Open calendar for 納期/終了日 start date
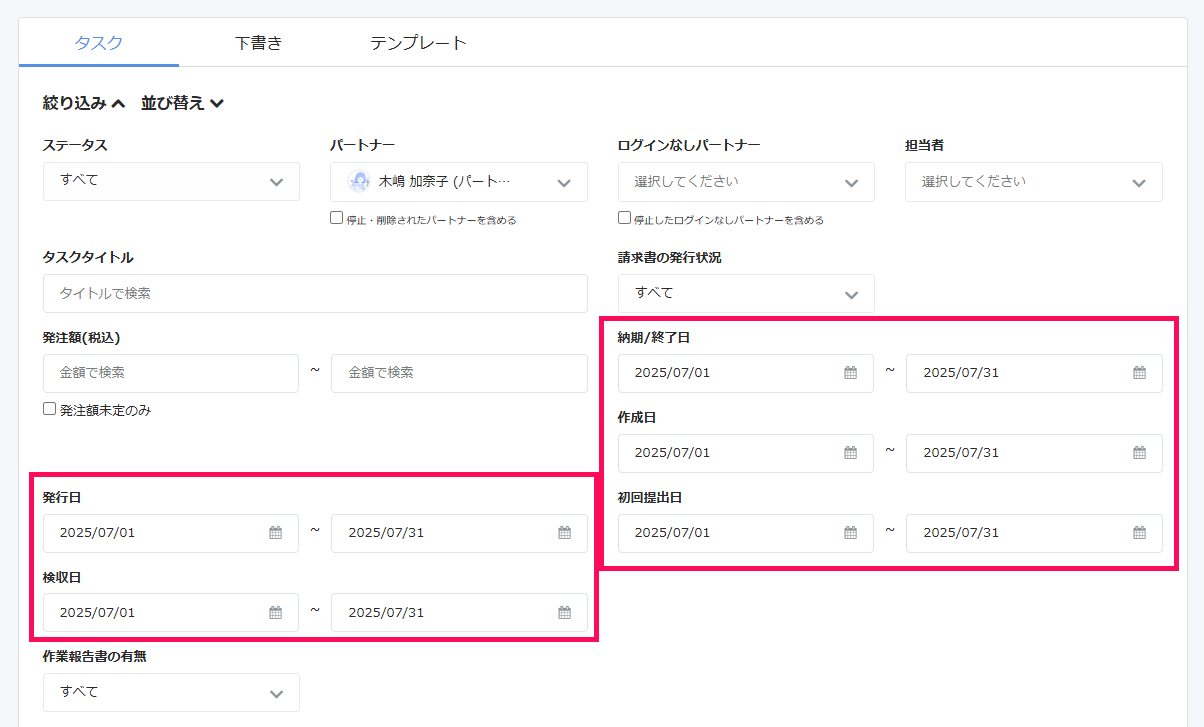 (x=851, y=373)
